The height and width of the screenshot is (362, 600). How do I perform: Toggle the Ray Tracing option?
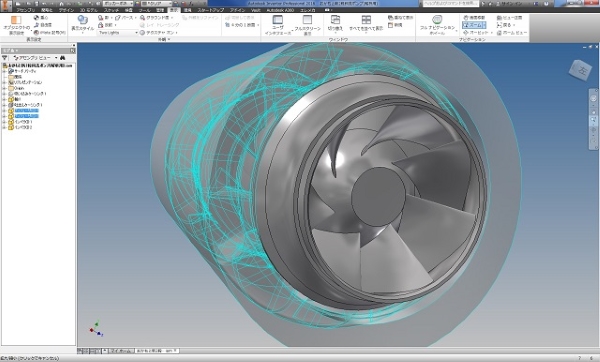pos(160,25)
